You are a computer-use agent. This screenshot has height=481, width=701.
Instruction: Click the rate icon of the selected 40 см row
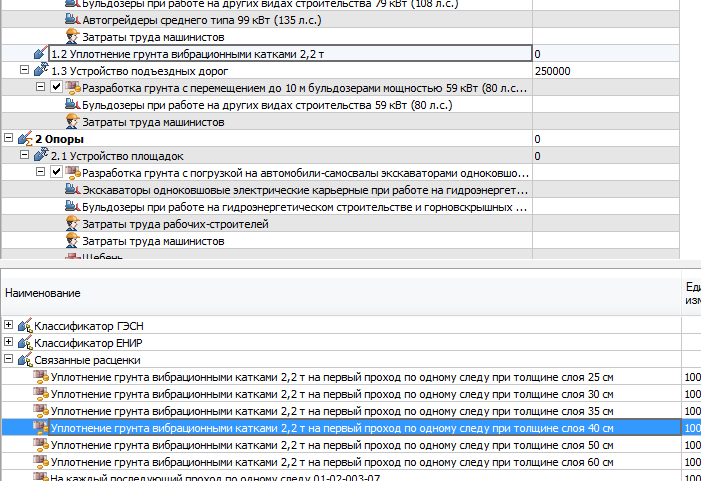point(41,428)
